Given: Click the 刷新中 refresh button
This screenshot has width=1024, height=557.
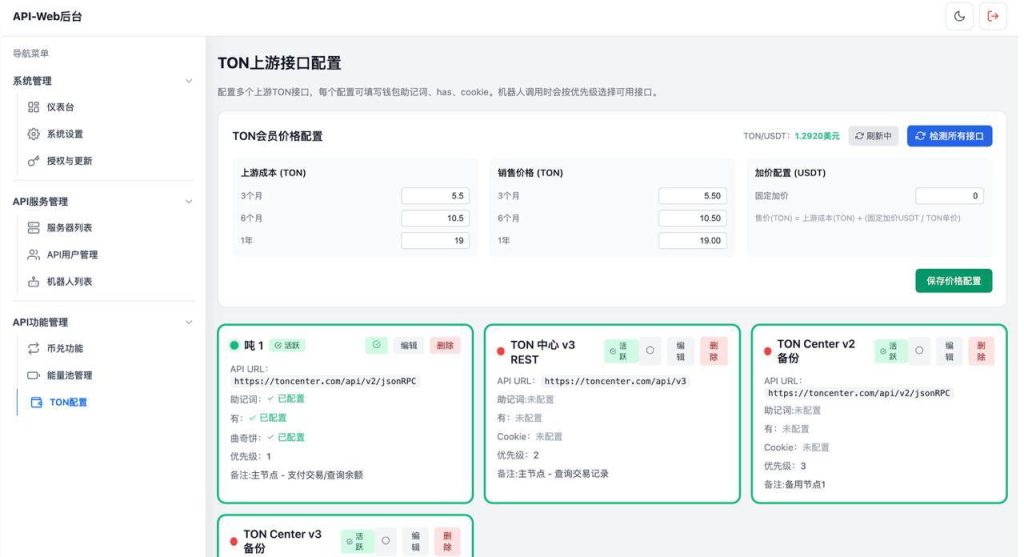Looking at the screenshot, I should pos(873,136).
